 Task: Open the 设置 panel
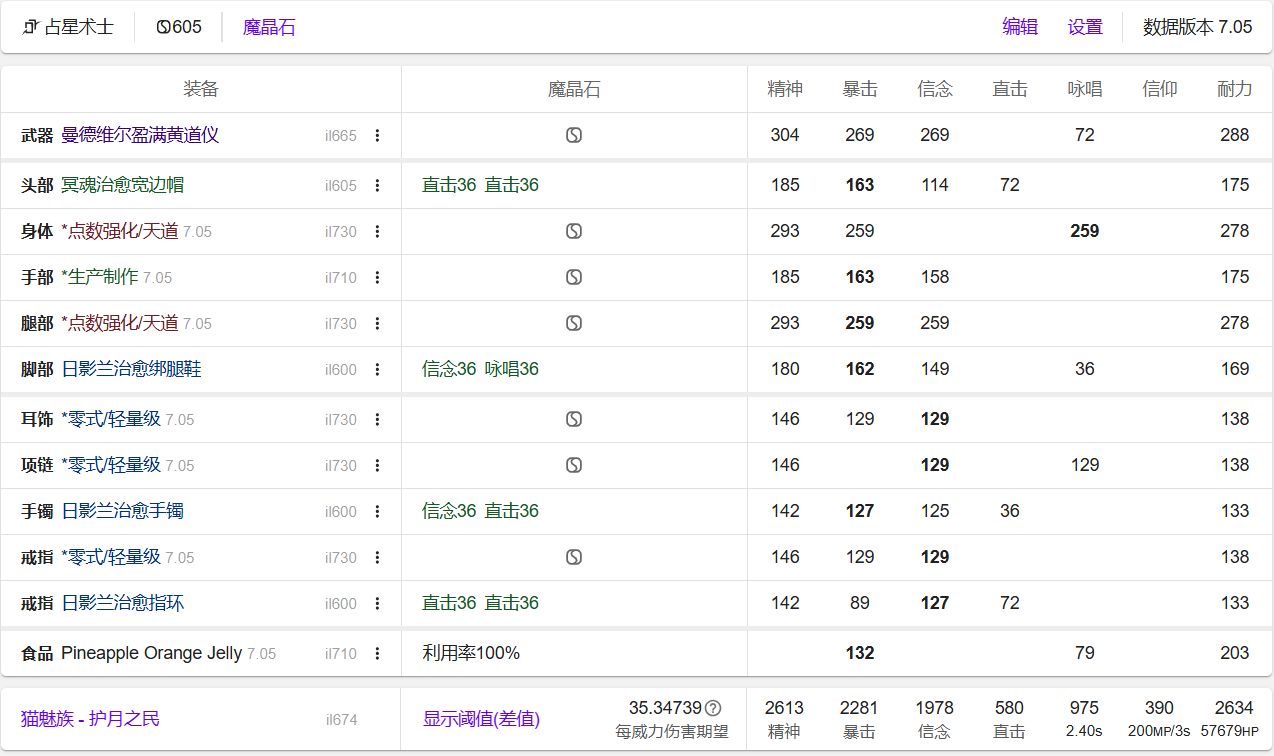[x=1084, y=27]
